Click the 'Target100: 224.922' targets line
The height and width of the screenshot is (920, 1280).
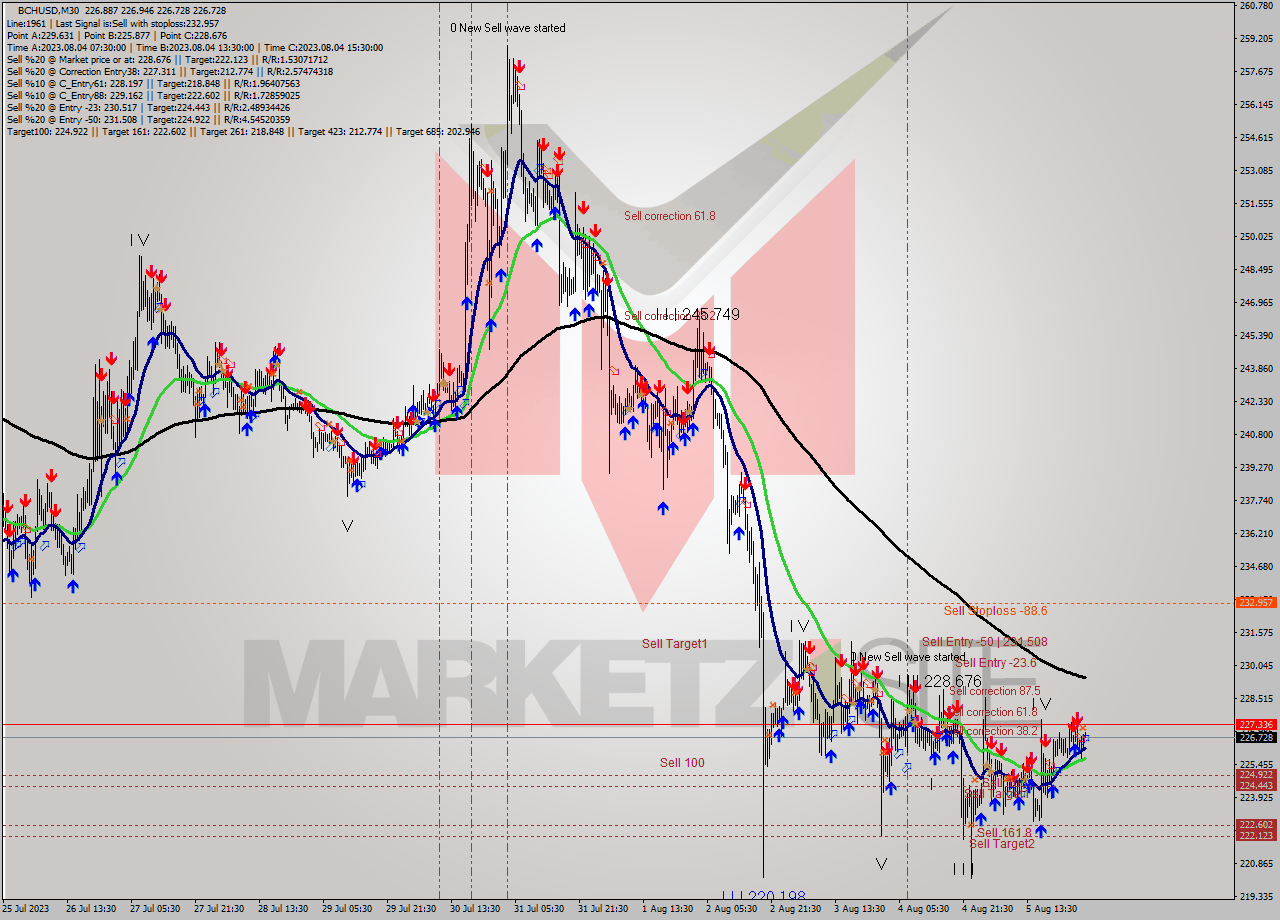pyautogui.click(x=243, y=131)
